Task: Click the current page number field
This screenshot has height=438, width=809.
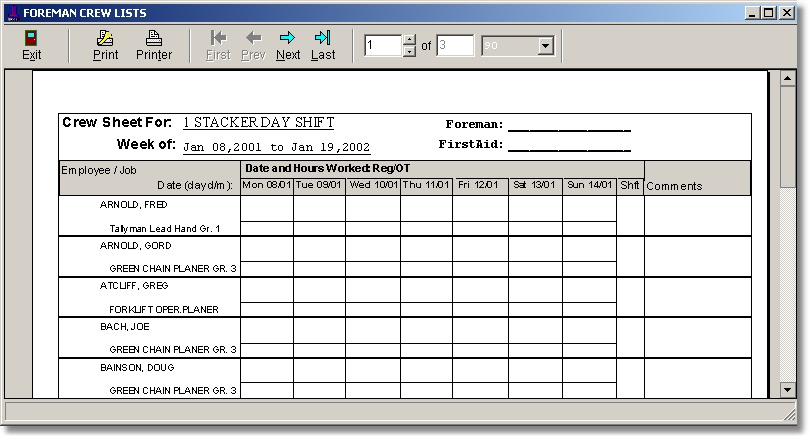Action: pos(382,46)
